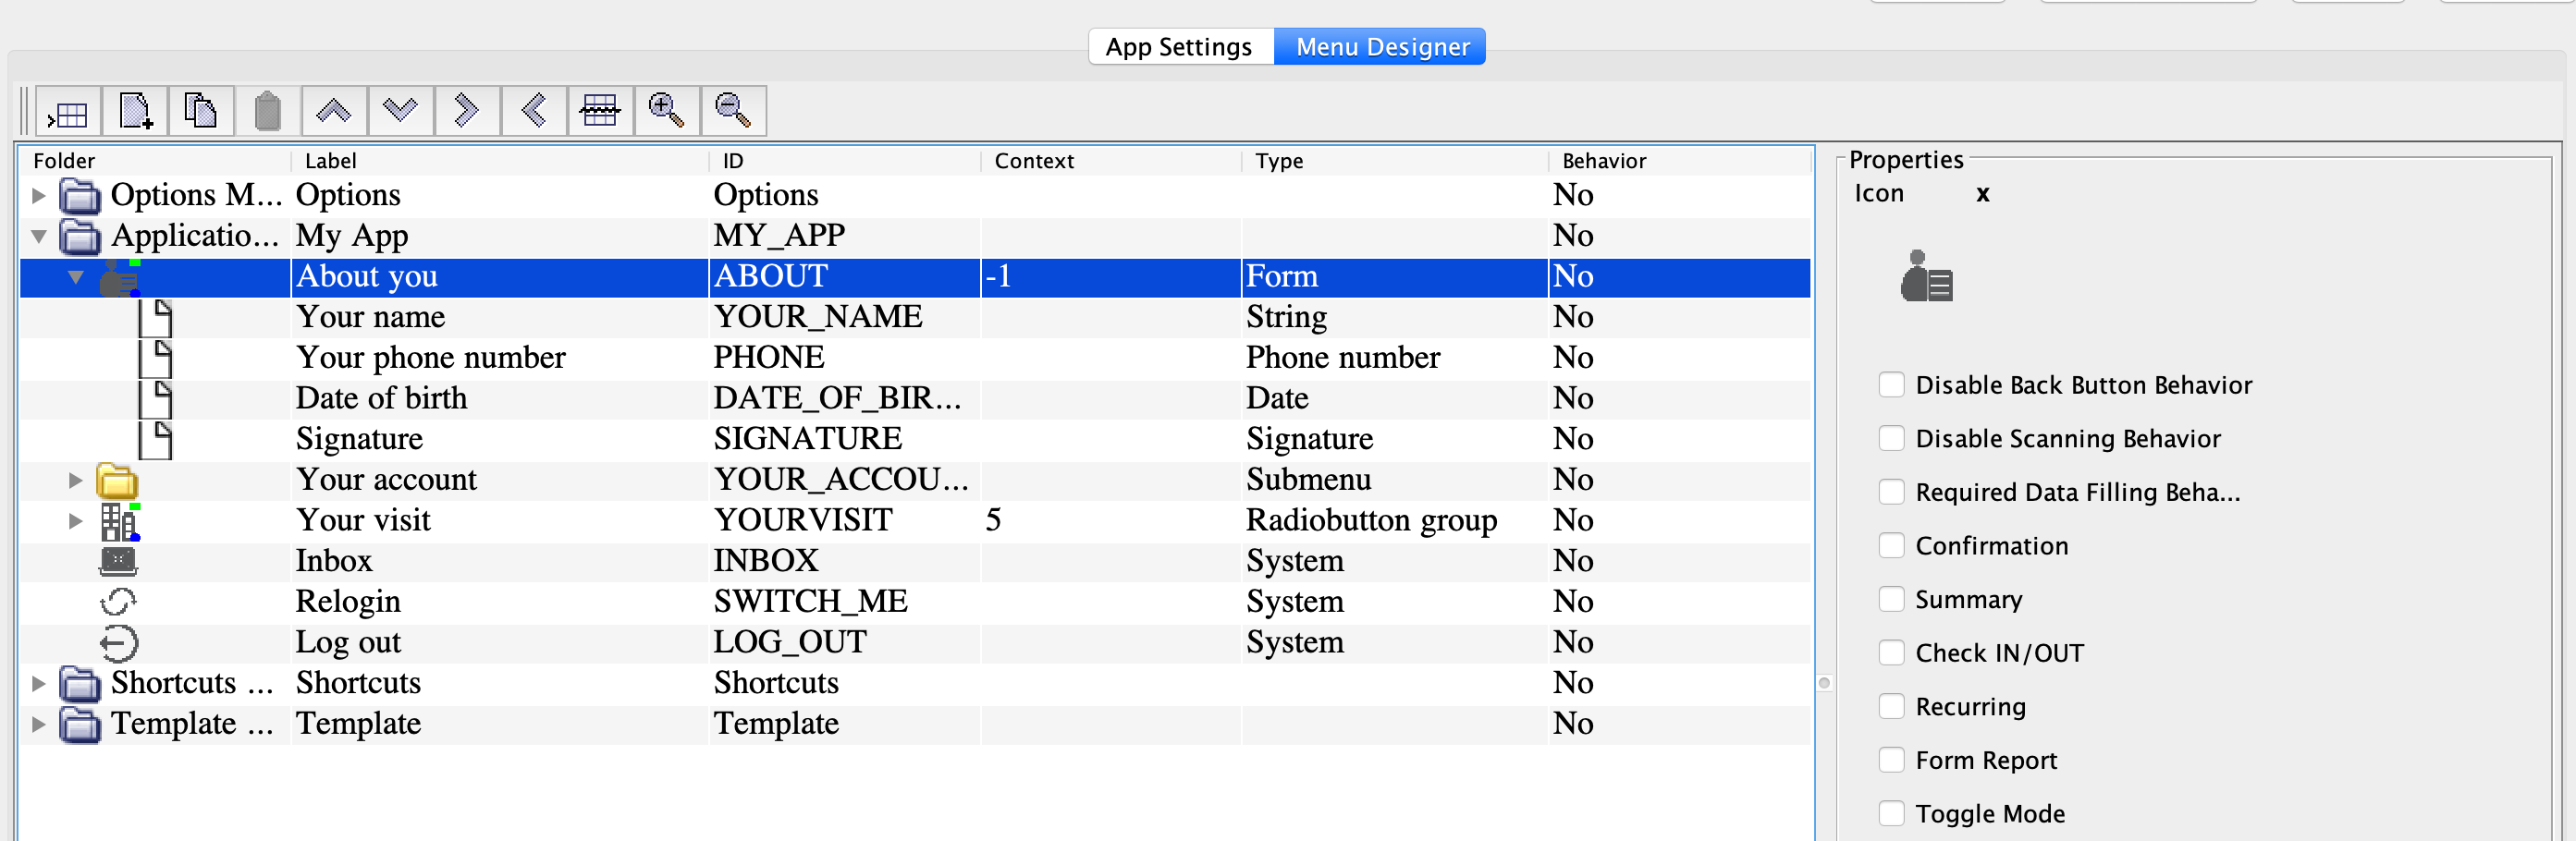Viewport: 2576px width, 841px height.
Task: Click the add new page icon
Action: pos(135,111)
